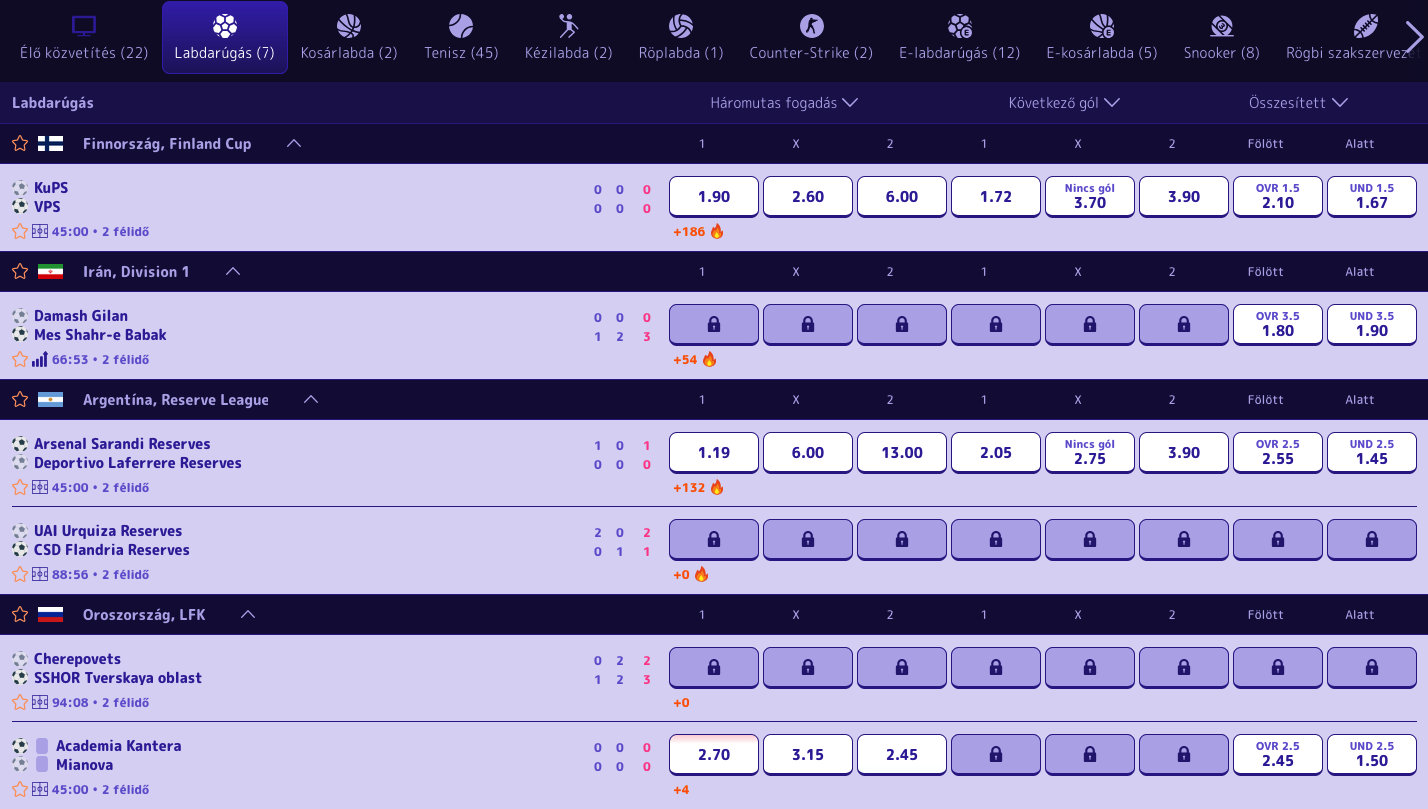
Task: Click the CSD Flandria Reserves team ball icon
Action: [x=20, y=550]
